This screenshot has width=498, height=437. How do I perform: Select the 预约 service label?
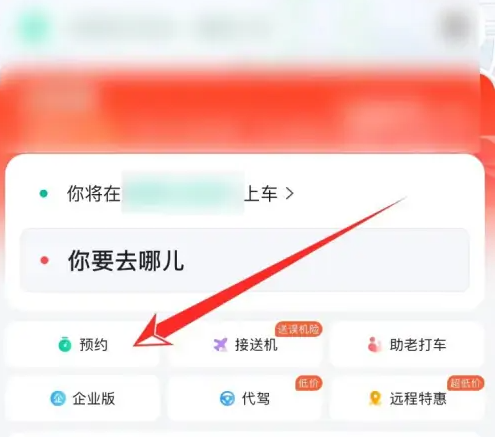tap(93, 345)
